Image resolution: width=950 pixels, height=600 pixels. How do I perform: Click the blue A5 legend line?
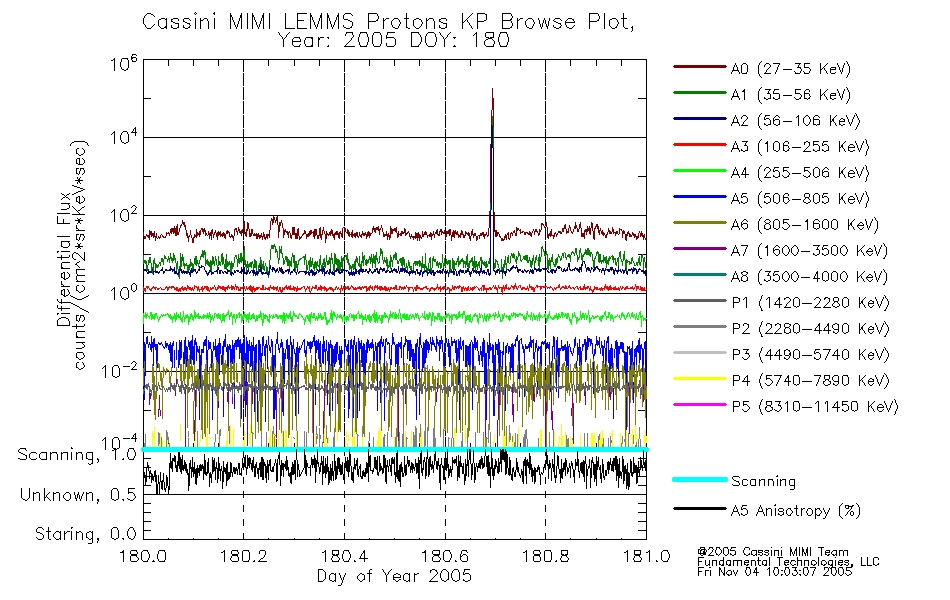700,197
